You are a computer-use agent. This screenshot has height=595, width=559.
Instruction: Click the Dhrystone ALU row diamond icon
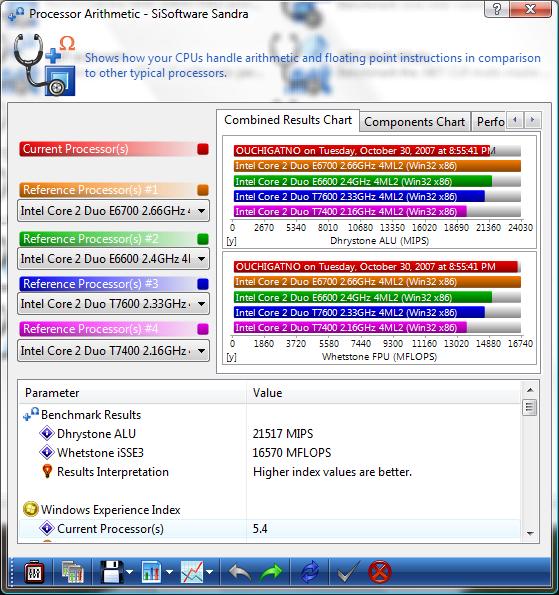47,433
